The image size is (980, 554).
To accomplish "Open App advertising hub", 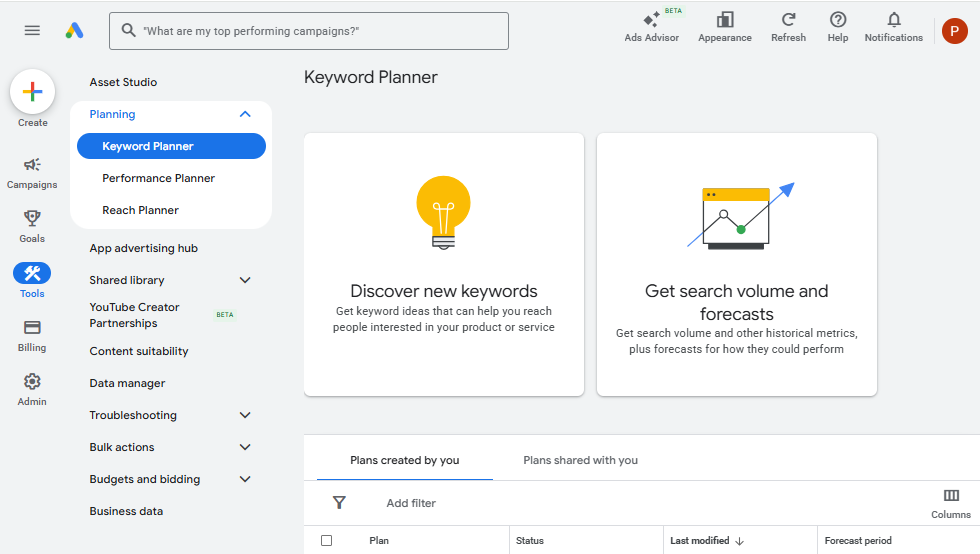I will pyautogui.click(x=143, y=248).
